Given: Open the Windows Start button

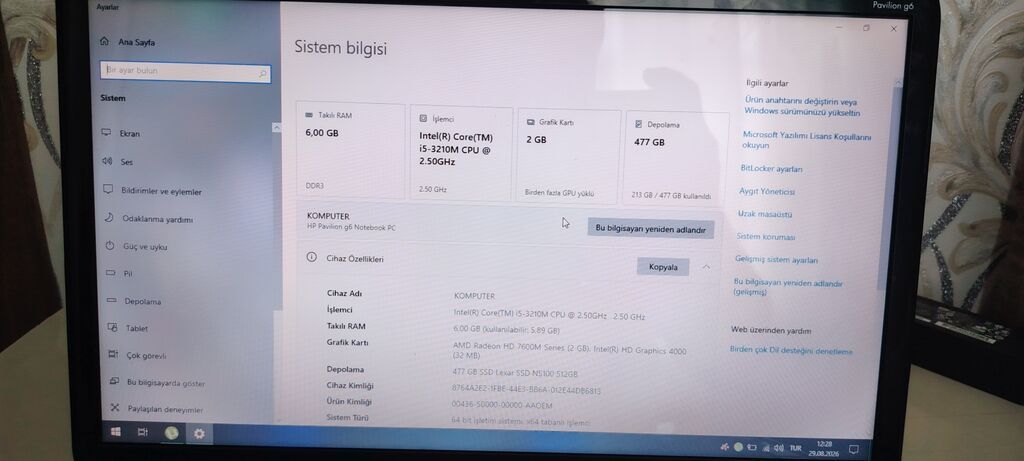Looking at the screenshot, I should point(116,432).
